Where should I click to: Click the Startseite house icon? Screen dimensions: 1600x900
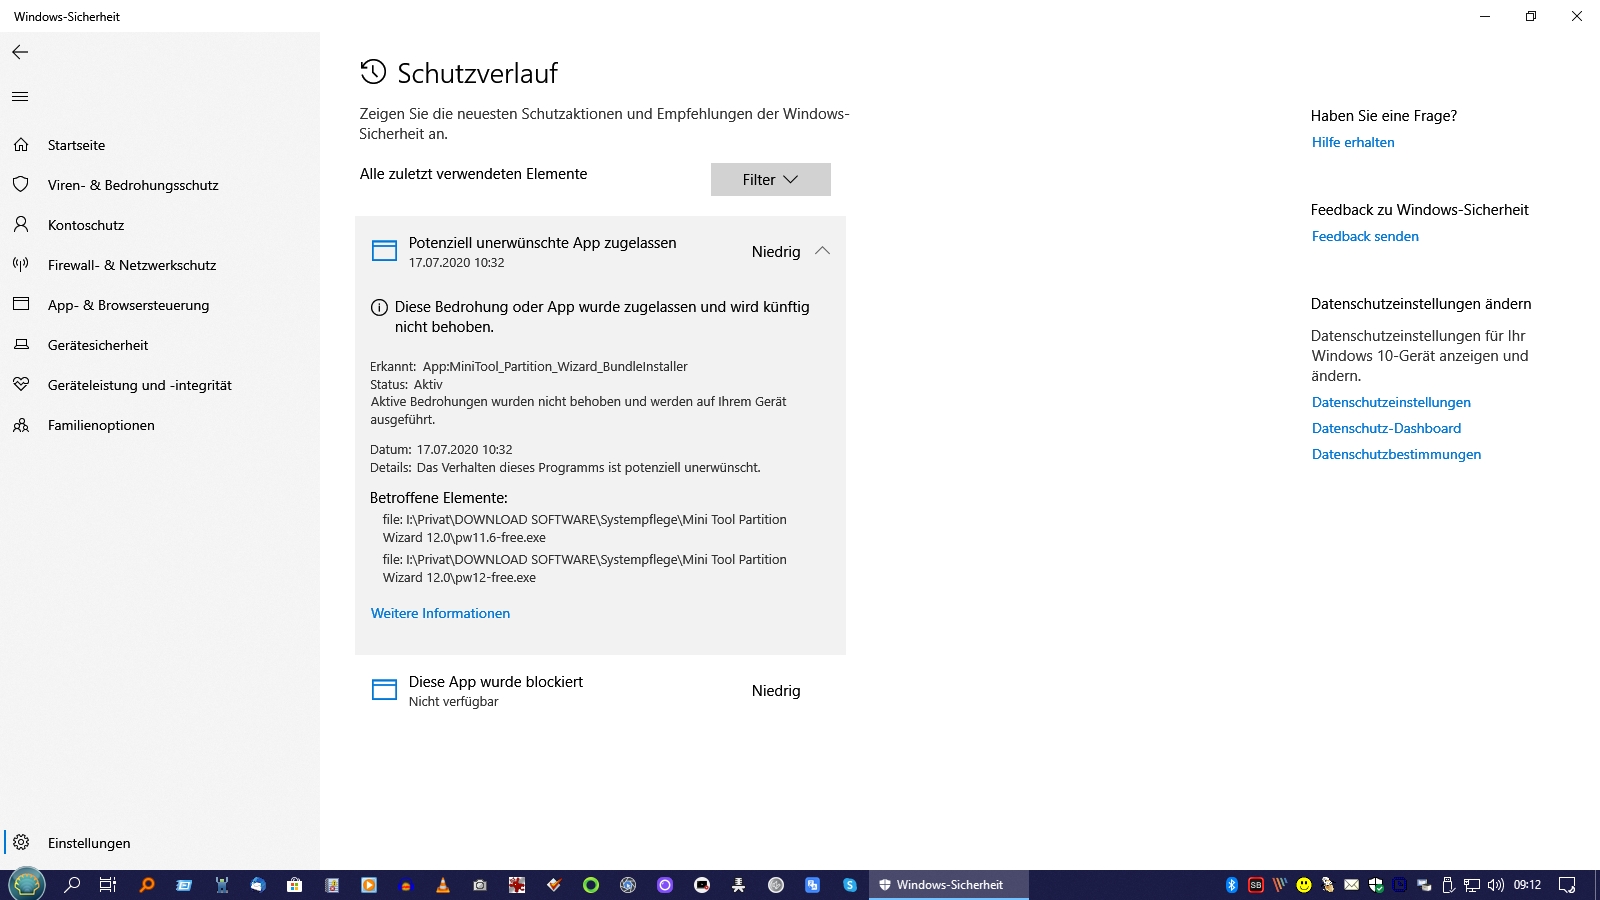click(x=21, y=145)
